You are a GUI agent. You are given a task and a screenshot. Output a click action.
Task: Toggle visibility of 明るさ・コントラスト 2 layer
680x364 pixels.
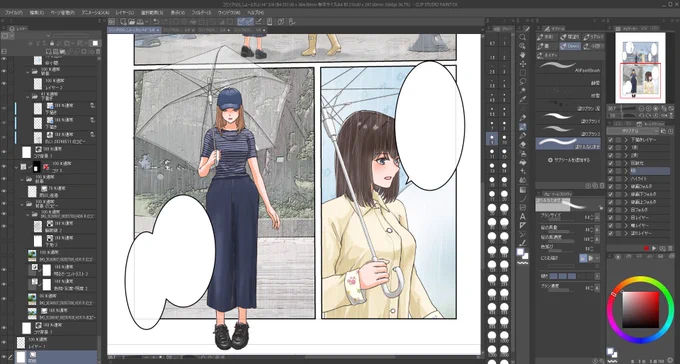tap(4, 270)
